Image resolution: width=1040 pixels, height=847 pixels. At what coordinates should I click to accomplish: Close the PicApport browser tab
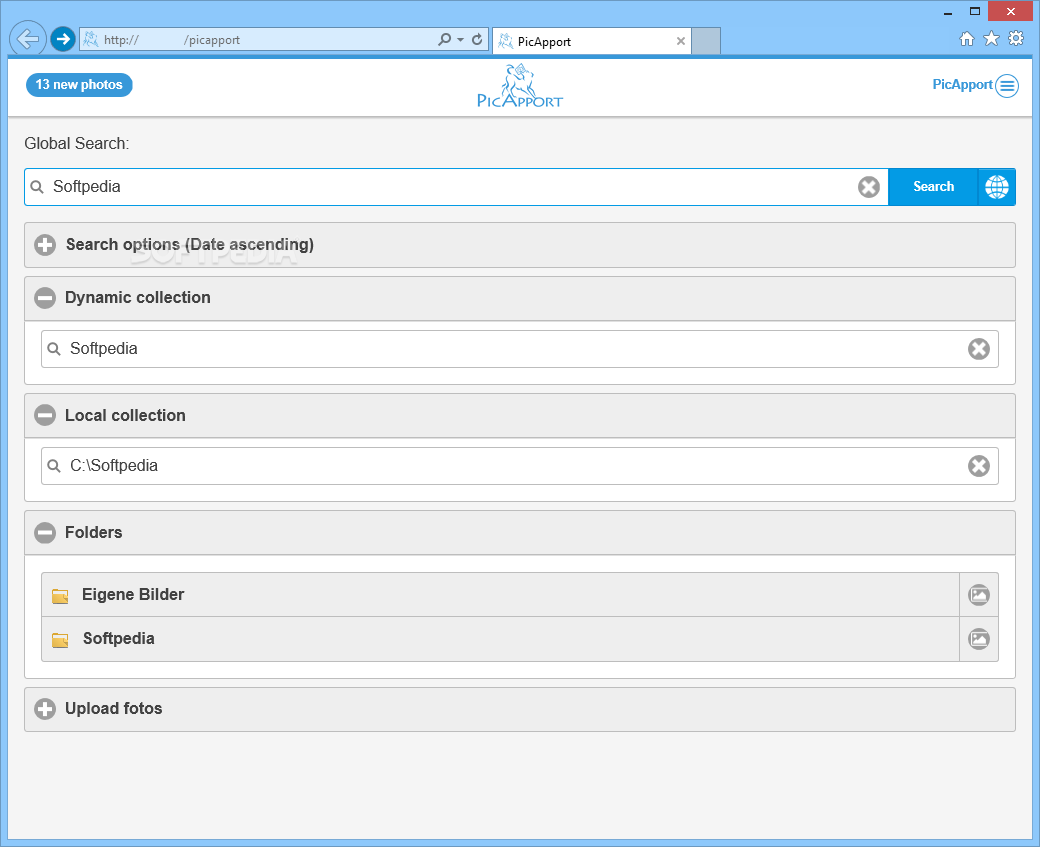(x=681, y=41)
